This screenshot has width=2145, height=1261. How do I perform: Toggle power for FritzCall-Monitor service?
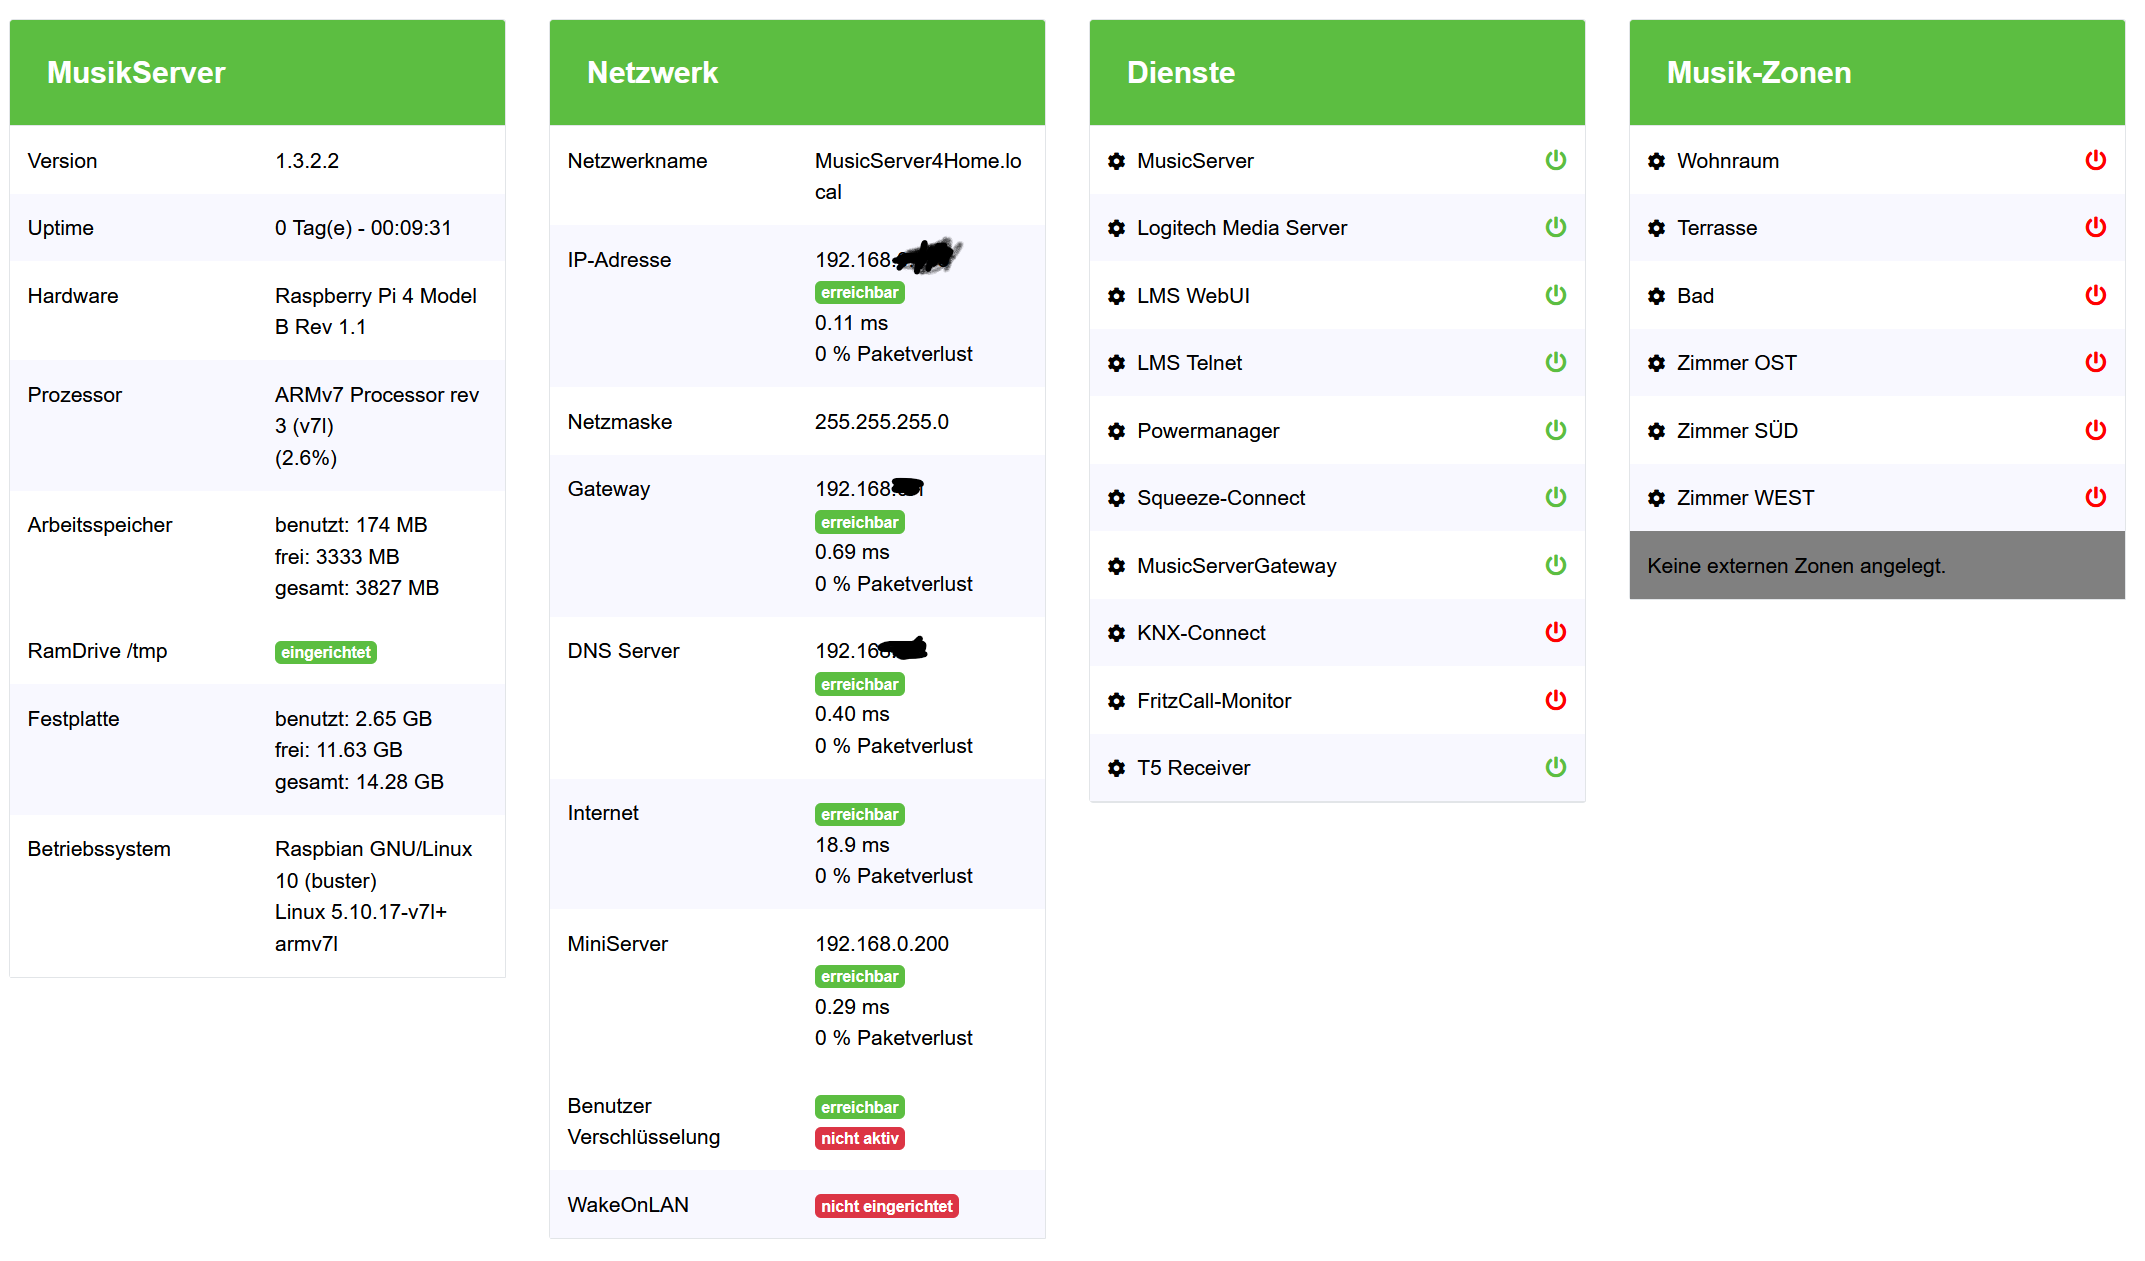[1555, 700]
